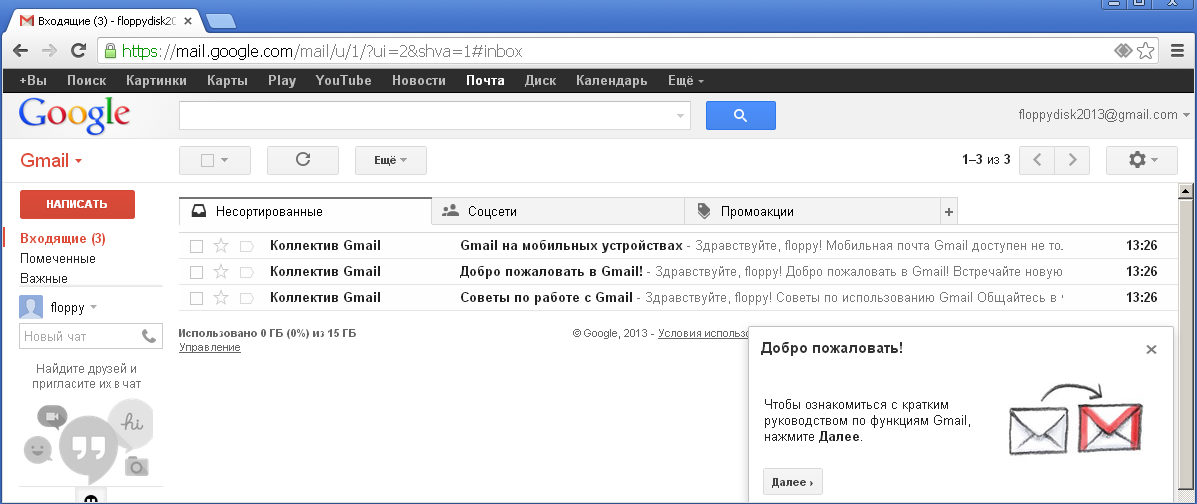
Task: Click the browser back arrow
Action: 21,51
